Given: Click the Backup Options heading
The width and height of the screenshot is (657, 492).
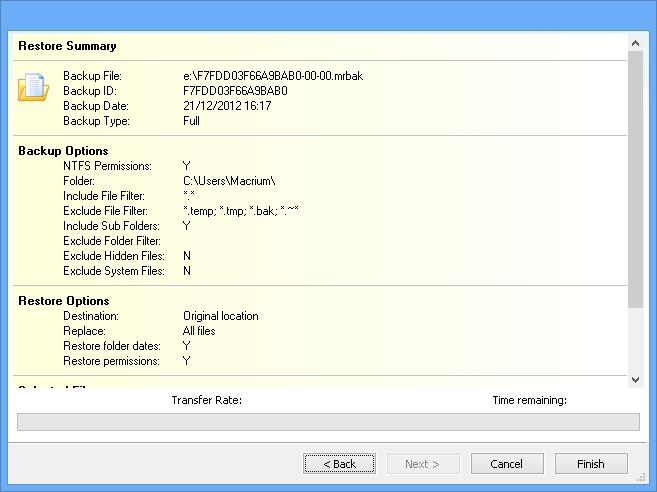Looking at the screenshot, I should tap(63, 151).
